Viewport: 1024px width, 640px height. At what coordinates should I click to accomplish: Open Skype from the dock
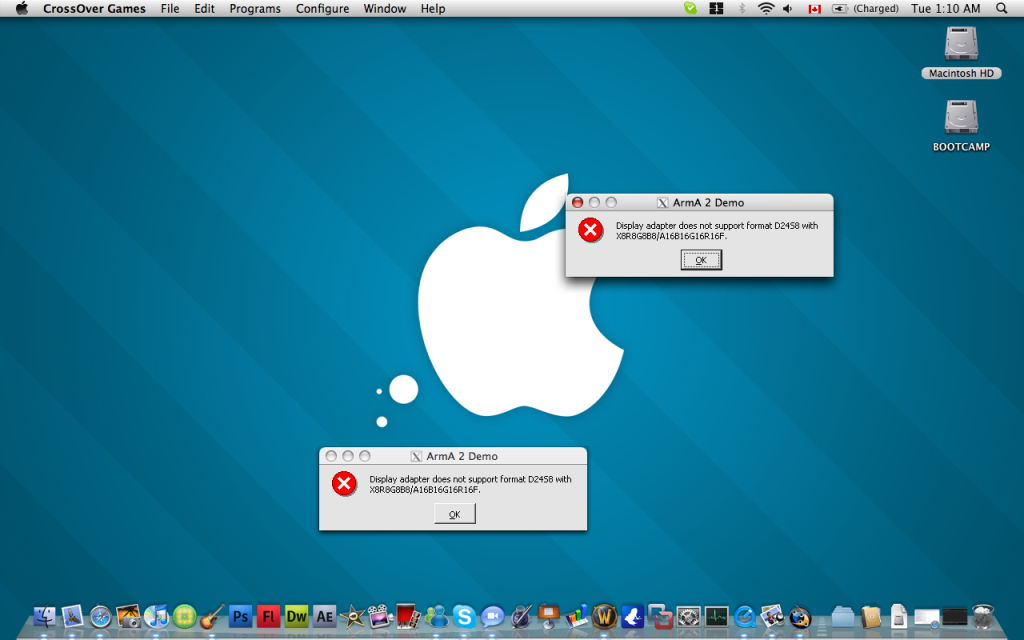[464, 616]
